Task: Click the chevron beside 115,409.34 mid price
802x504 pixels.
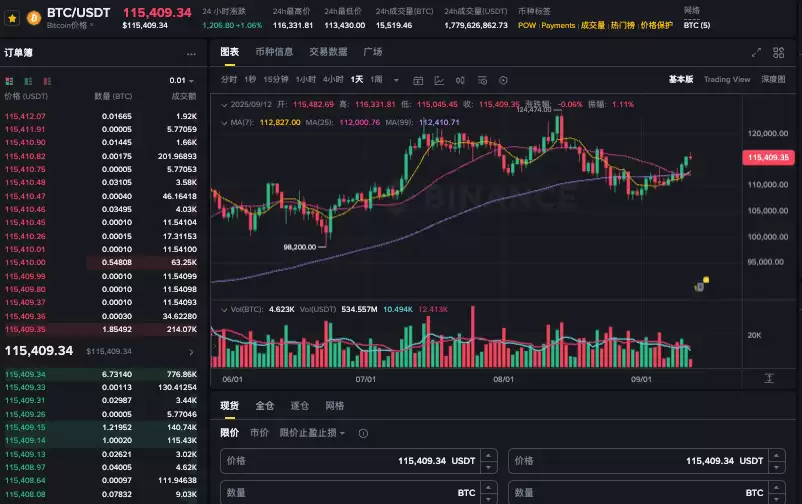Action: (191, 352)
